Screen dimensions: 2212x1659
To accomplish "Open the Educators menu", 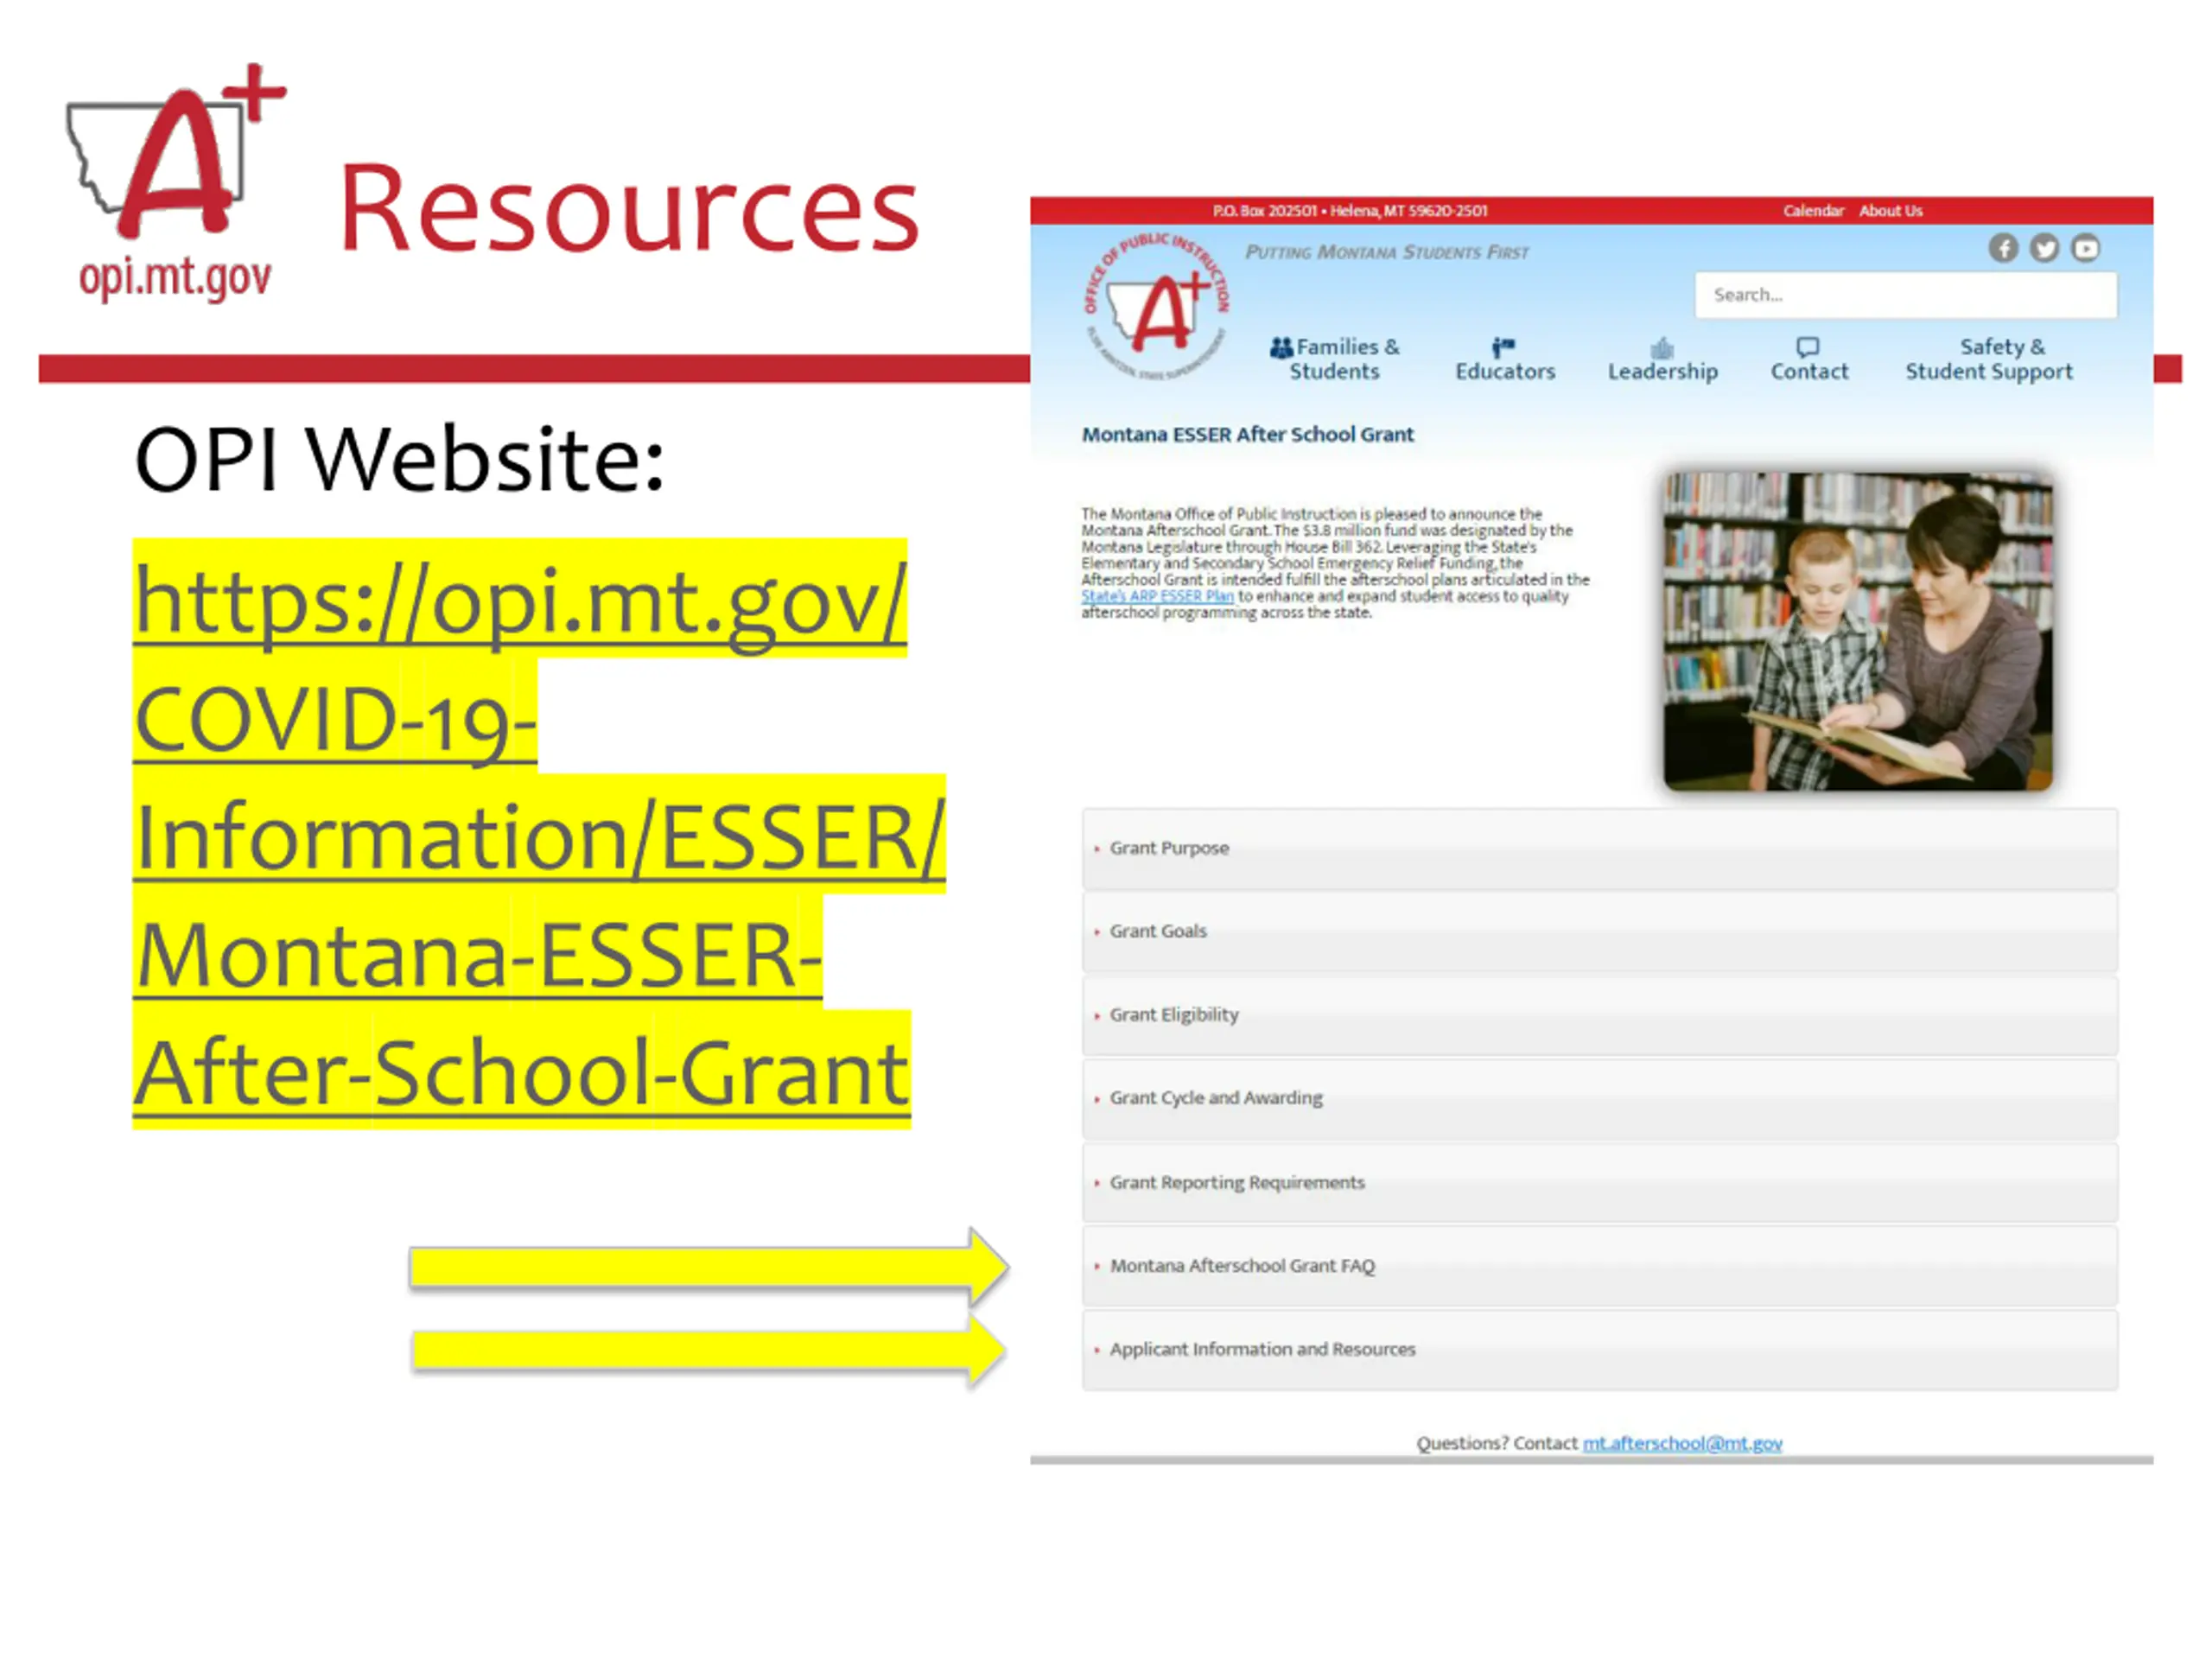I will tap(1505, 360).
